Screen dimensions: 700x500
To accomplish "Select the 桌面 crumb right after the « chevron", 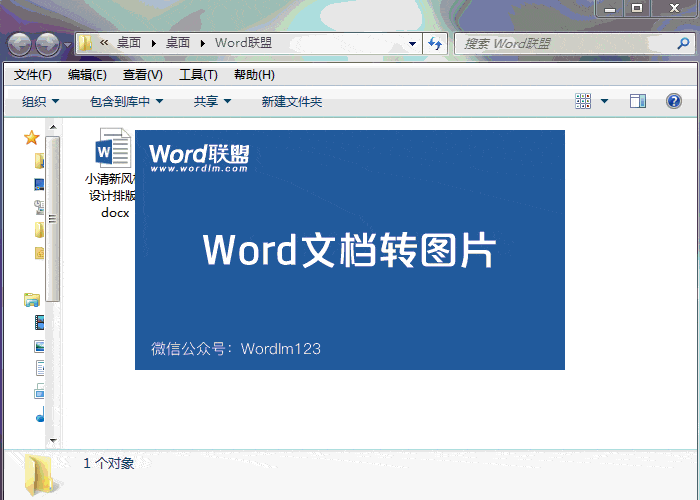I will coord(129,43).
